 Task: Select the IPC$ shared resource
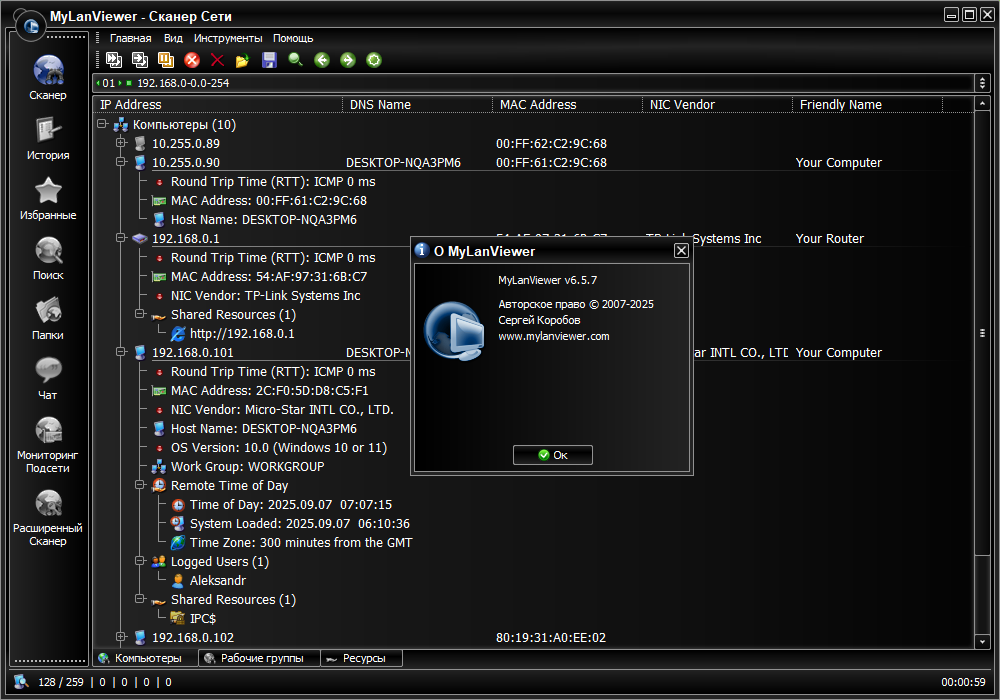(203, 618)
